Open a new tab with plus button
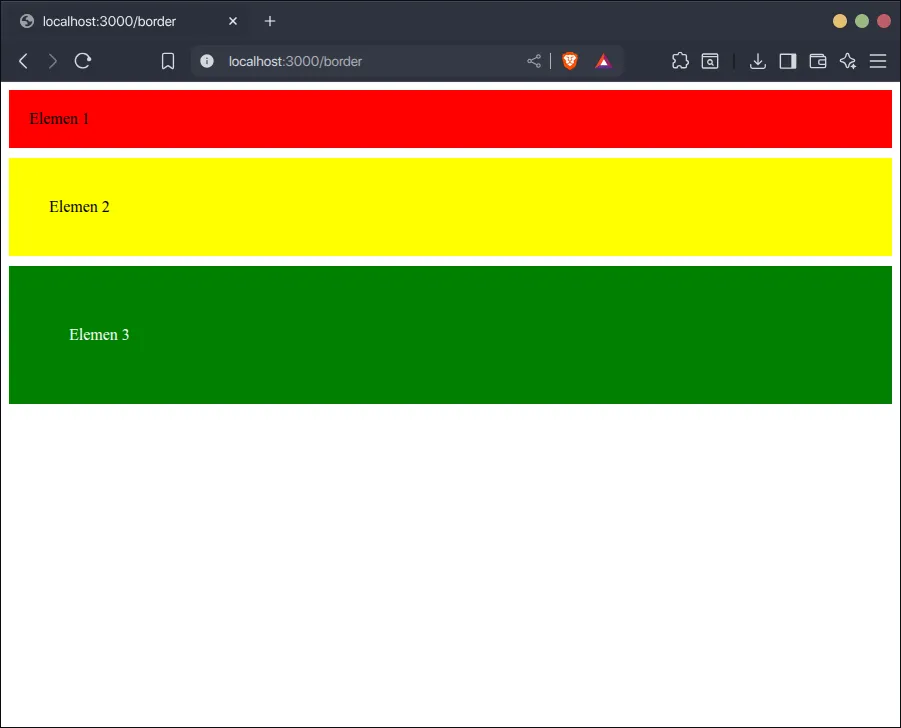 270,21
